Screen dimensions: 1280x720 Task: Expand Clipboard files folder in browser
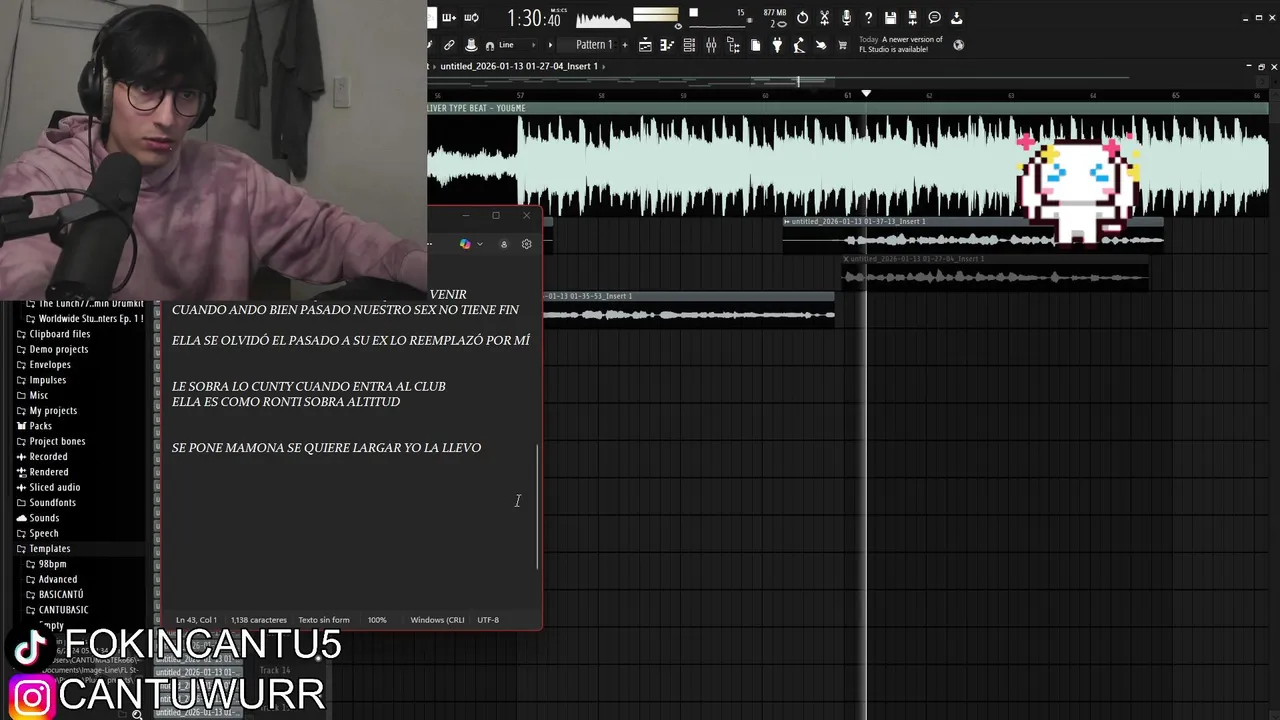click(60, 334)
